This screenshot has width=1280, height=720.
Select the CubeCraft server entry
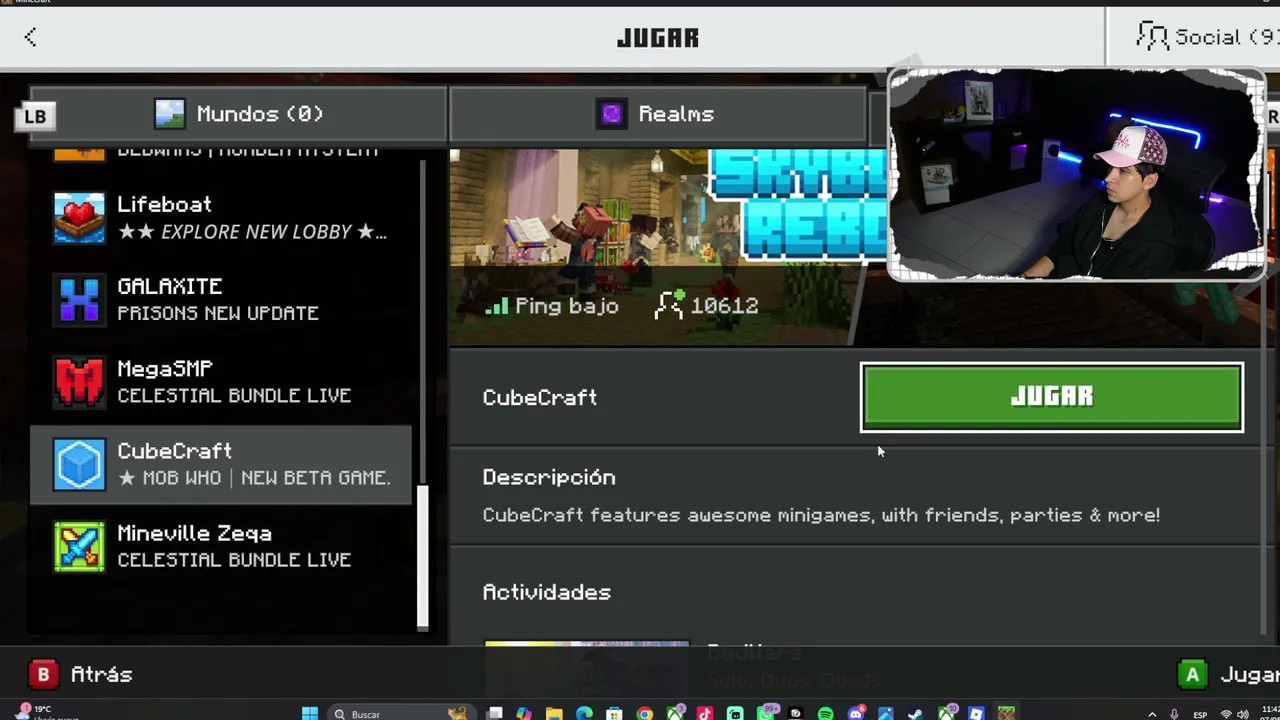220,464
